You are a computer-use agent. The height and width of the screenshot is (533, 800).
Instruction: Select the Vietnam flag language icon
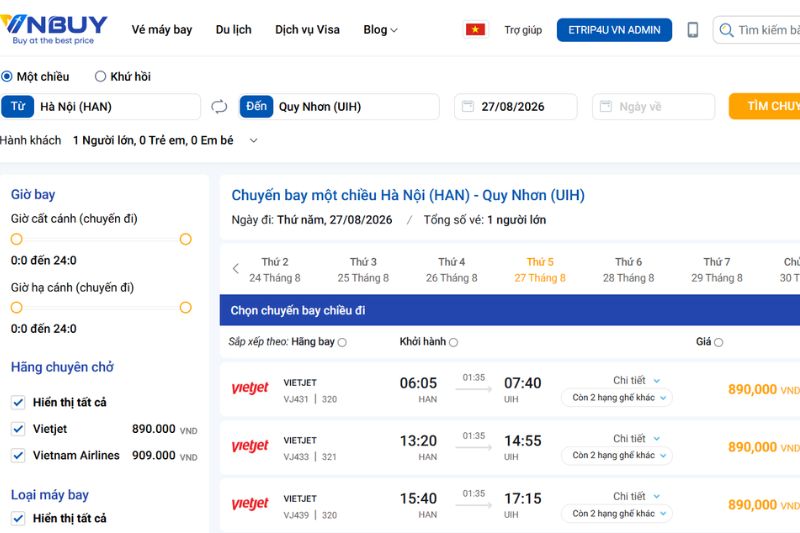click(x=475, y=30)
